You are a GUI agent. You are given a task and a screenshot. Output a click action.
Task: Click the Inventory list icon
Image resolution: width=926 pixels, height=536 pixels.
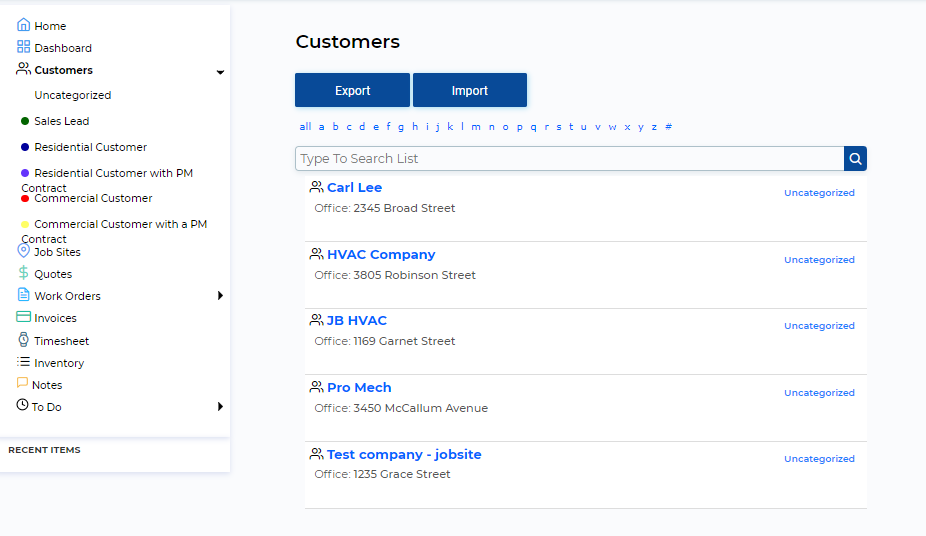[23, 361]
